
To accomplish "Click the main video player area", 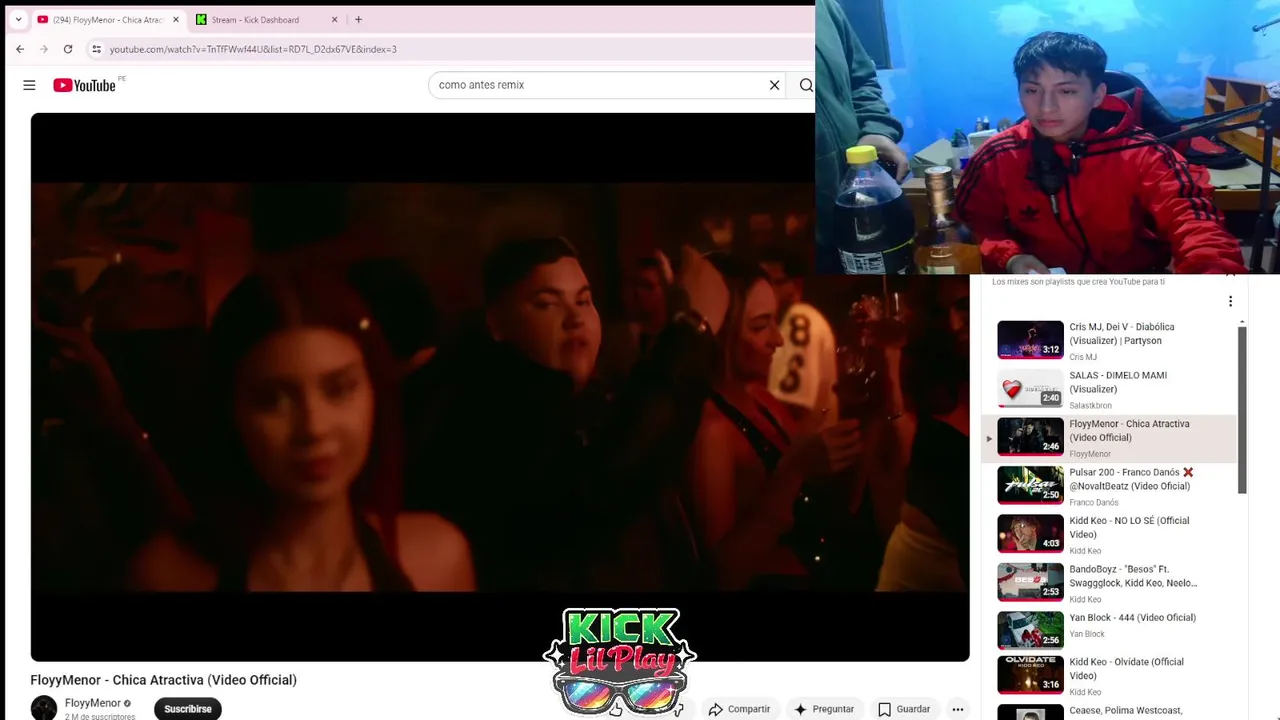I will pos(500,387).
